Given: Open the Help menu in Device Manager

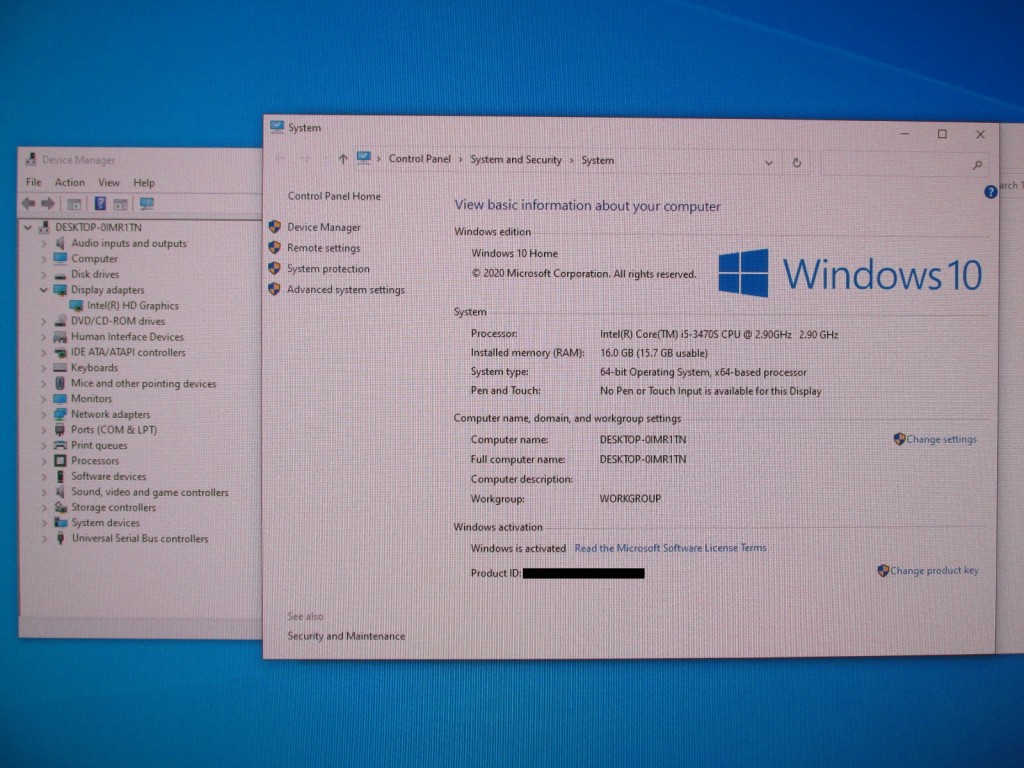Looking at the screenshot, I should click(144, 183).
